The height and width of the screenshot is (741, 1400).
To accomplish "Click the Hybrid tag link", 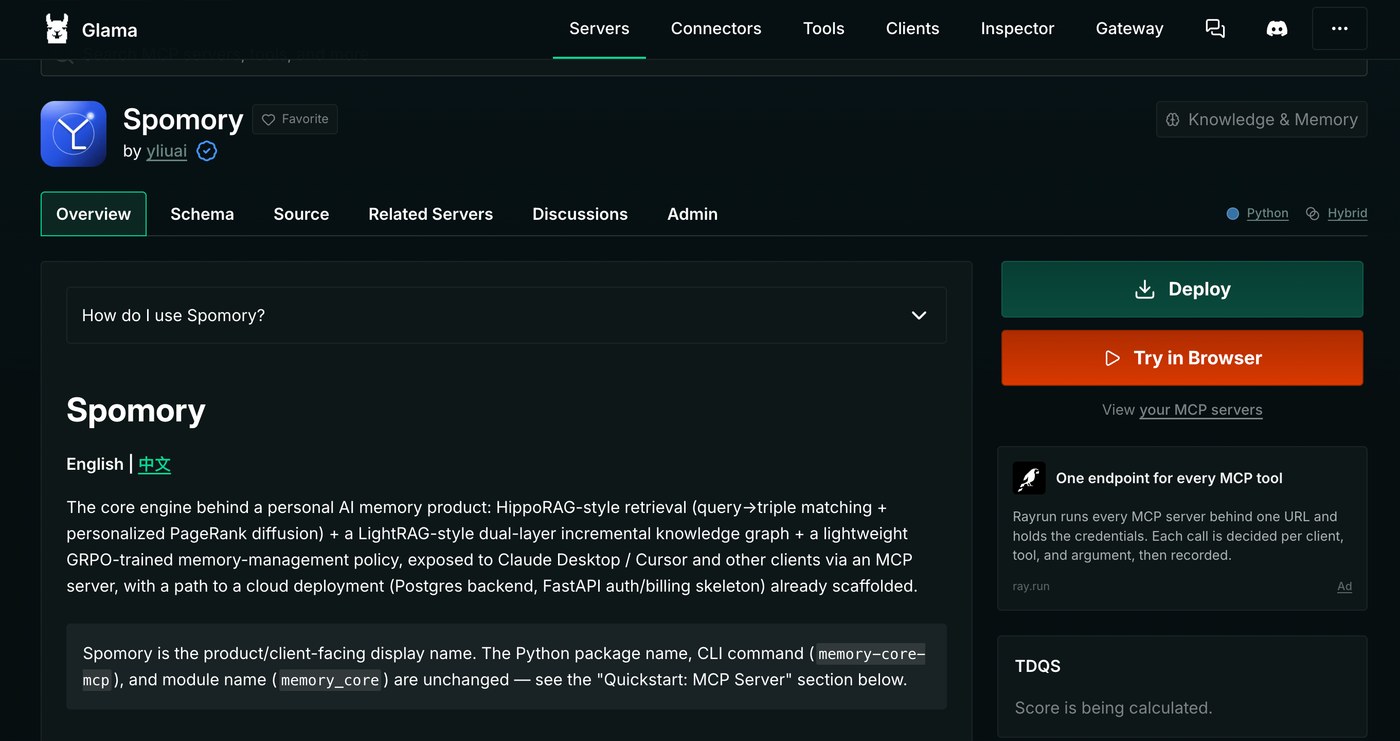I will (1347, 213).
